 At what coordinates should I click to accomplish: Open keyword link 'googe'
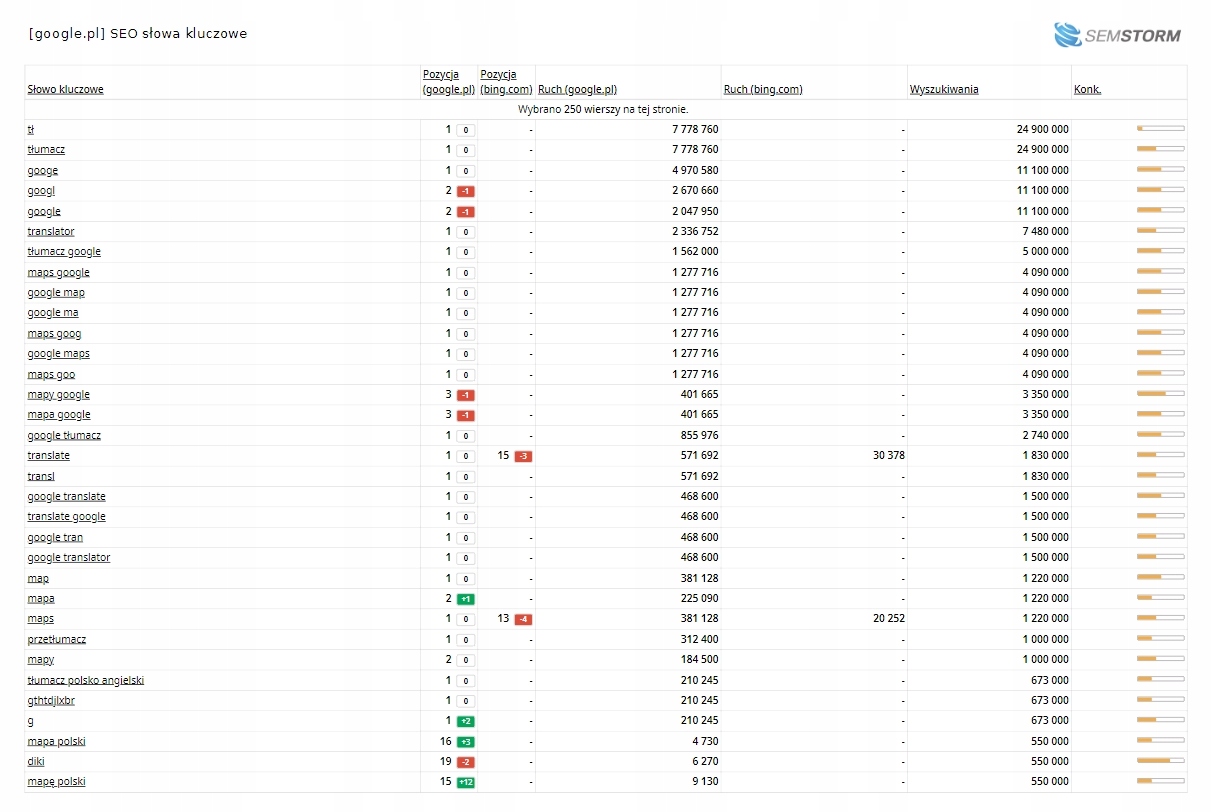pos(42,170)
